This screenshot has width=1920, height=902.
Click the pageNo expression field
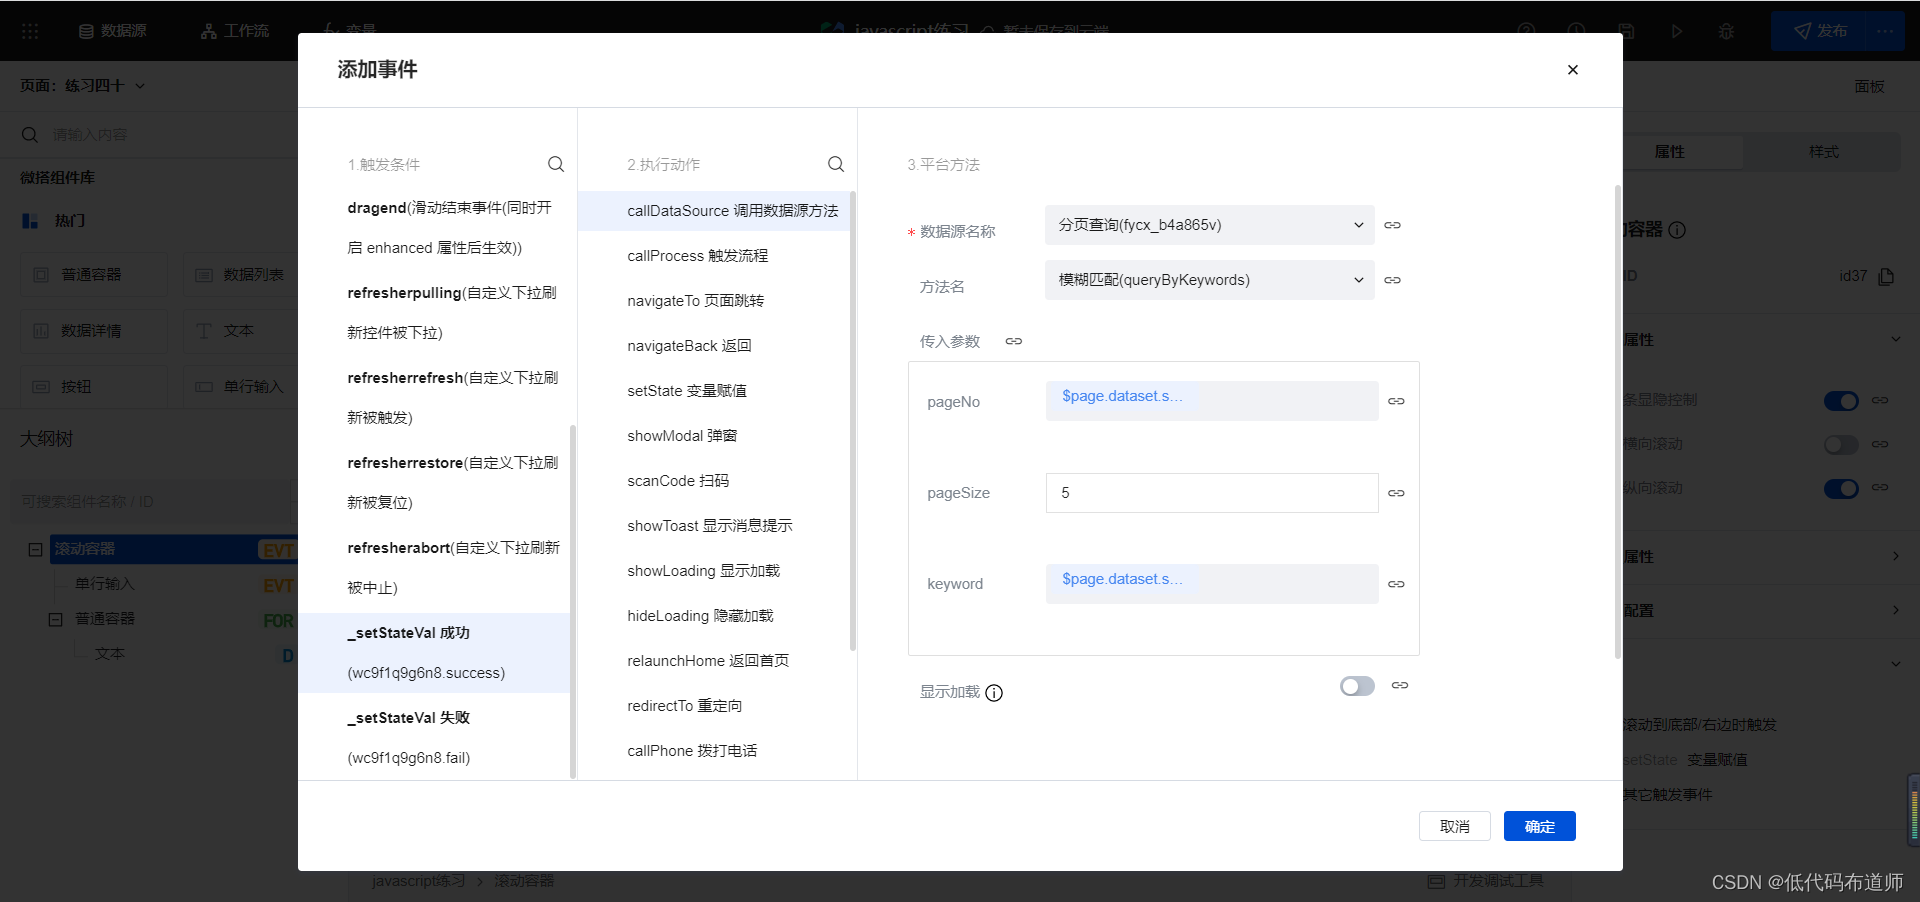tap(1212, 401)
